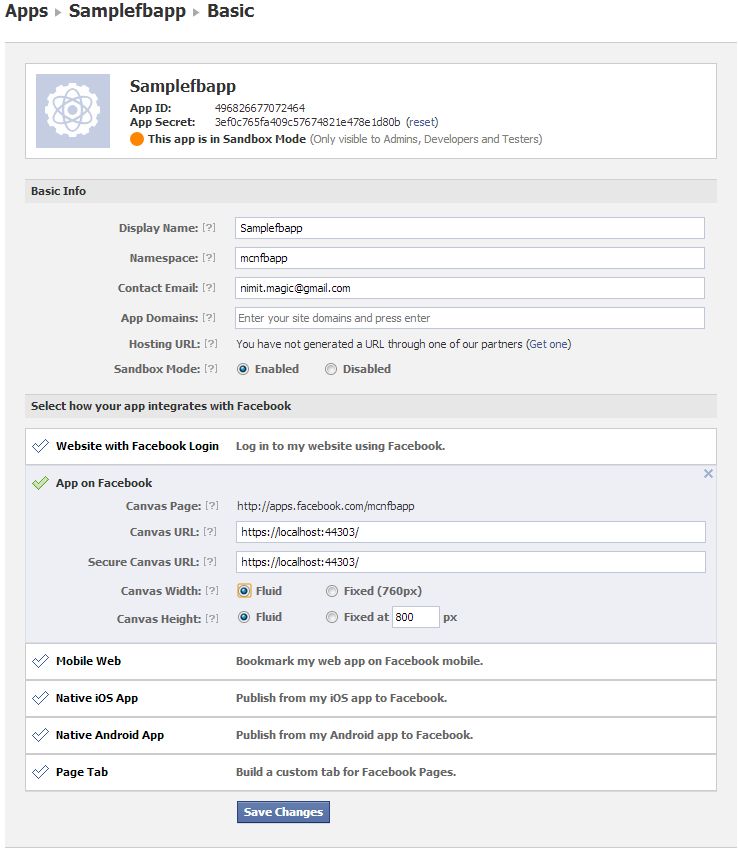Click the checkmark icon next to Page Tab
Image resolution: width=739 pixels, height=853 pixels.
(x=40, y=772)
